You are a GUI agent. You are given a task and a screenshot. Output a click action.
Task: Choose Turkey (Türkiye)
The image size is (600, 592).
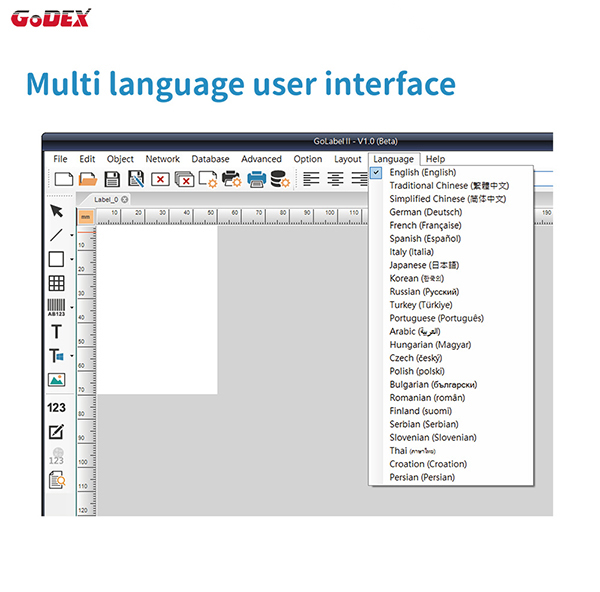click(x=451, y=305)
